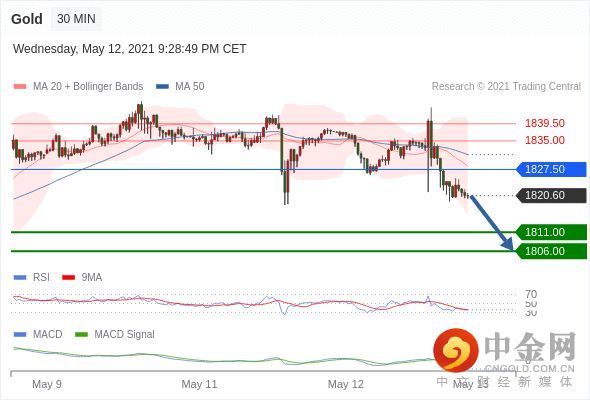This screenshot has width=590, height=400.
Task: Click the RSI axis value 70
Action: click(x=531, y=294)
